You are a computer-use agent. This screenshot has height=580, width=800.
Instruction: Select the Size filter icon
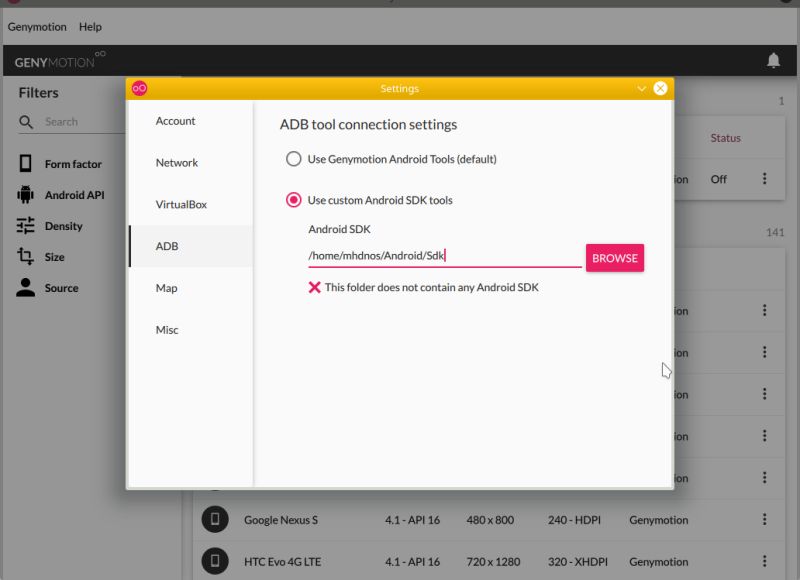pyautogui.click(x=26, y=257)
